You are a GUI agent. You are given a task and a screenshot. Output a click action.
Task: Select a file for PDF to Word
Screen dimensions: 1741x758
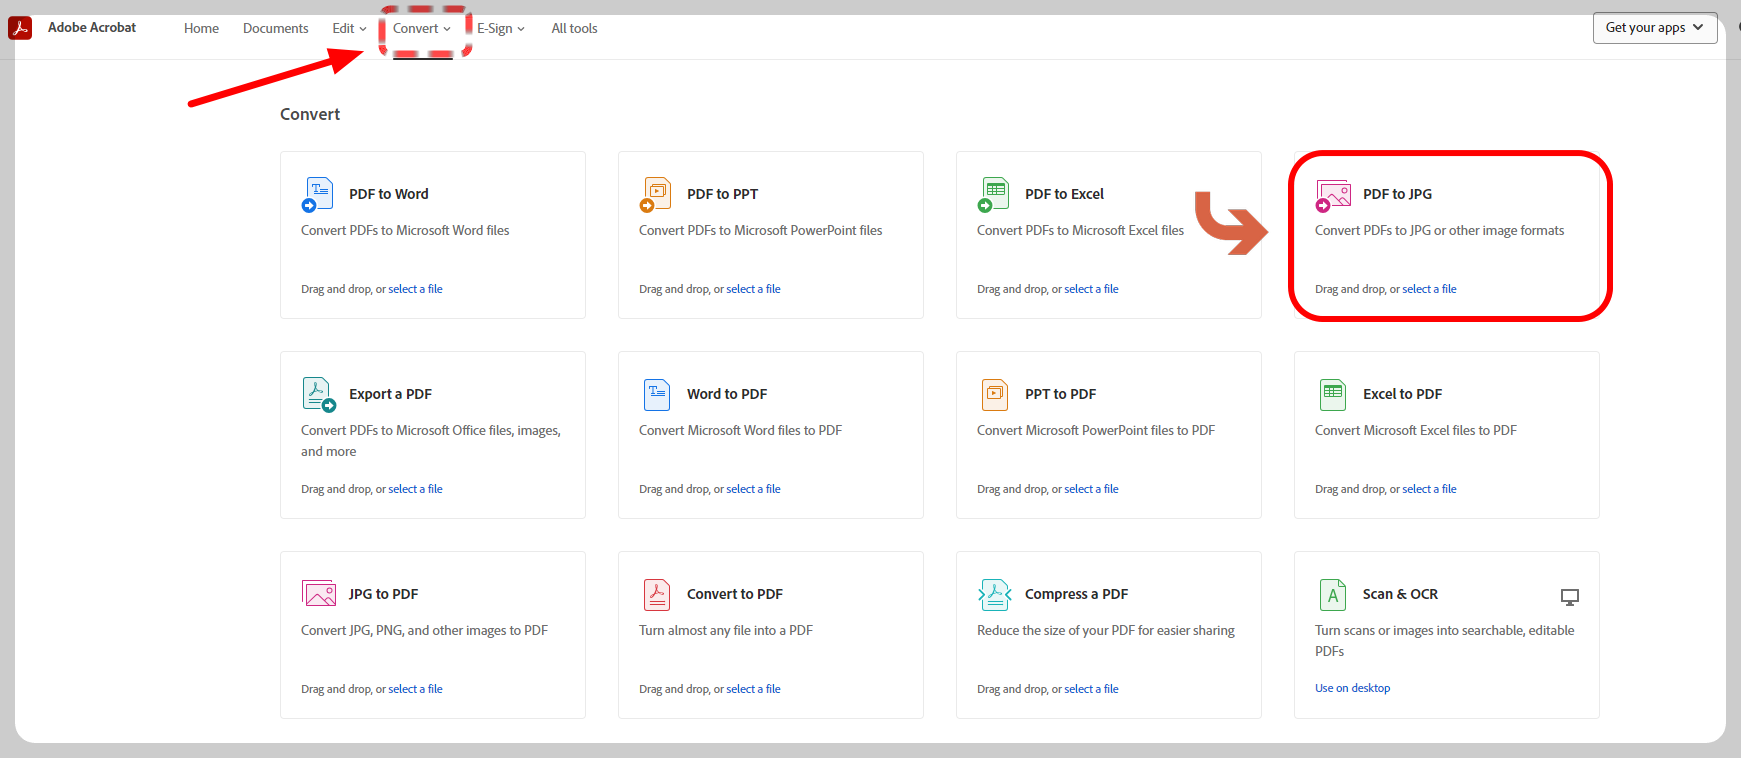click(x=415, y=289)
